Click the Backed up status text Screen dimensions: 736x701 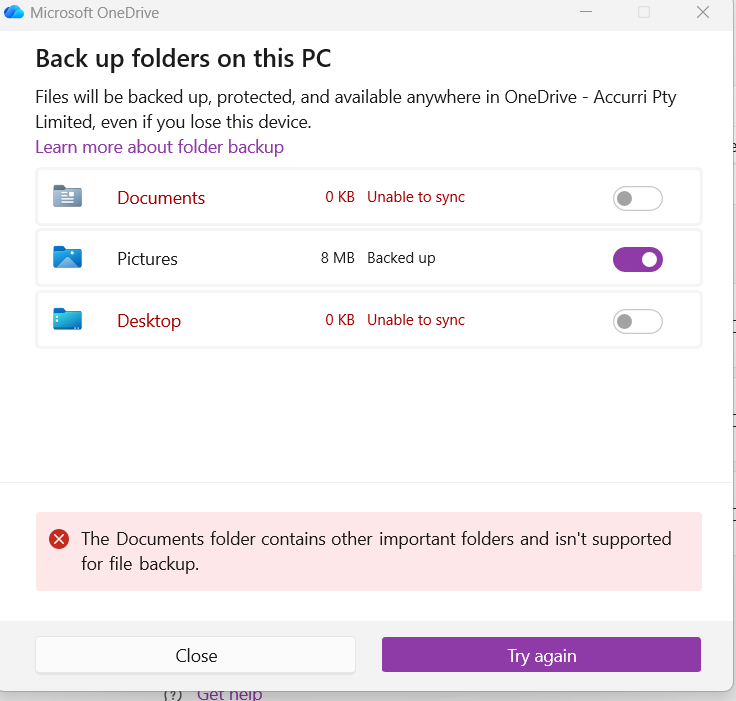pos(401,258)
